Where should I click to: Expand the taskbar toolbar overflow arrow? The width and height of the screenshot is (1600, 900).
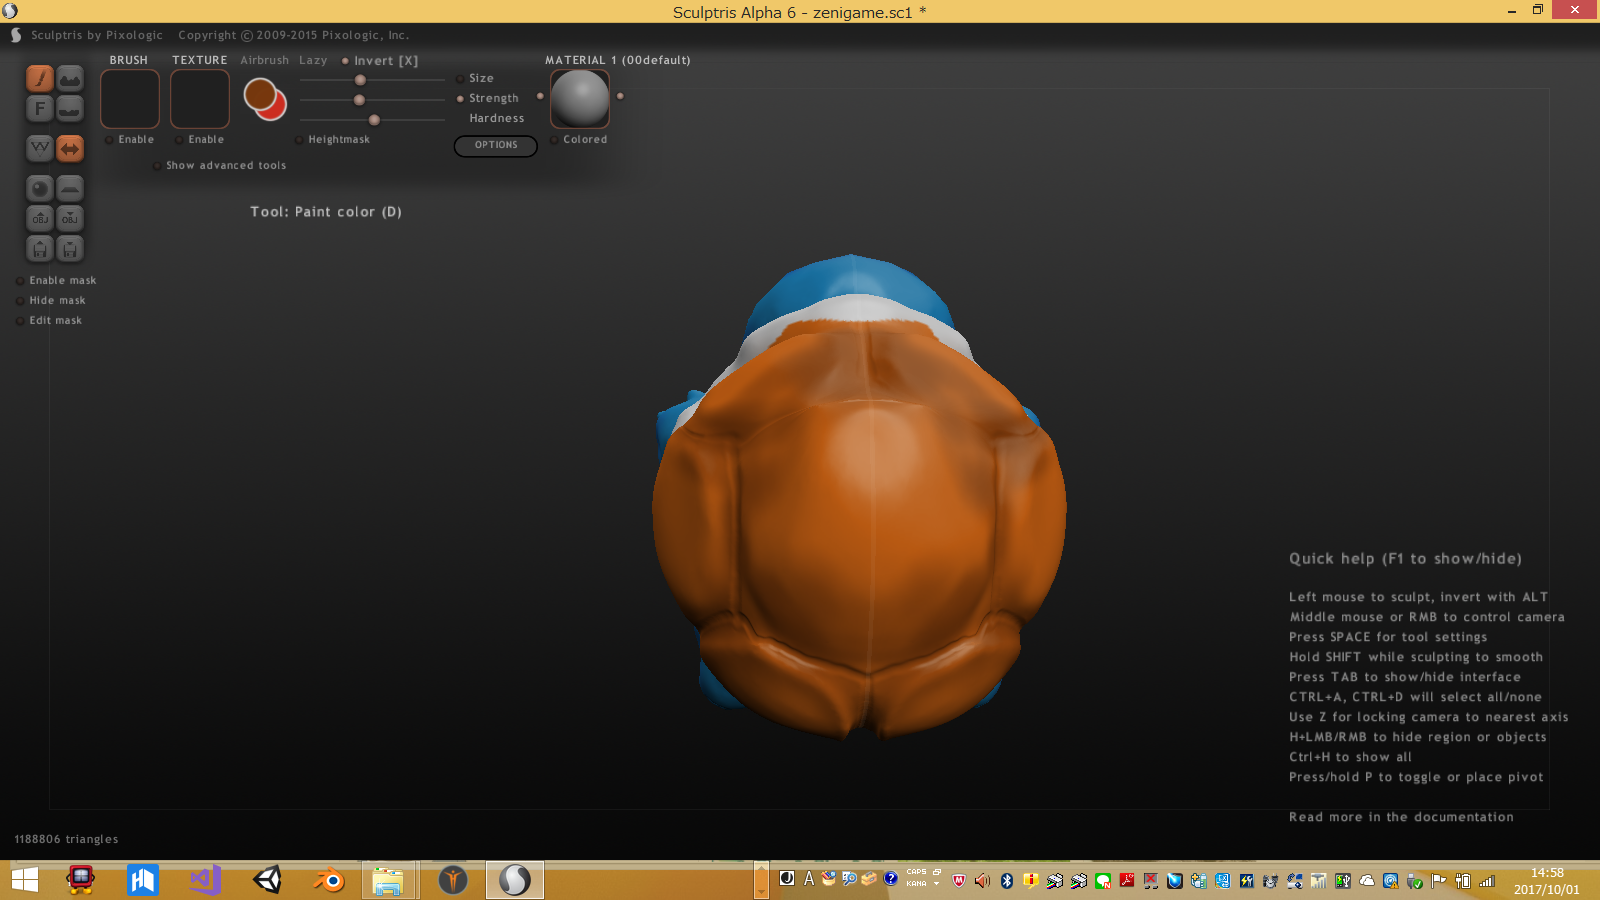pos(762,880)
